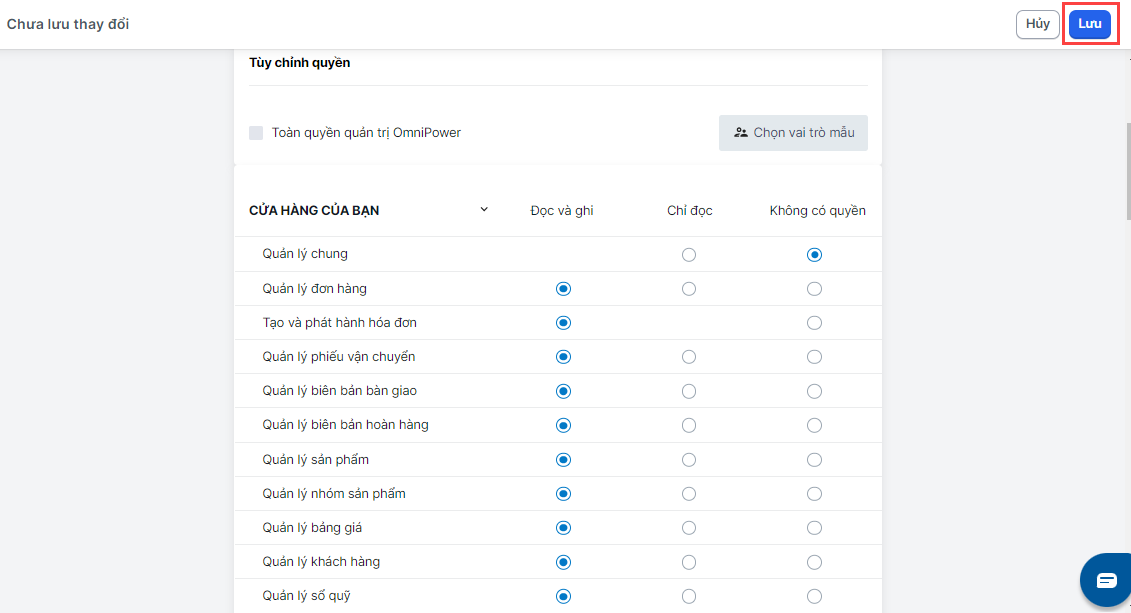Click the Quản lý chung Không có quyền radio
The height and width of the screenshot is (613, 1131).
(815, 255)
